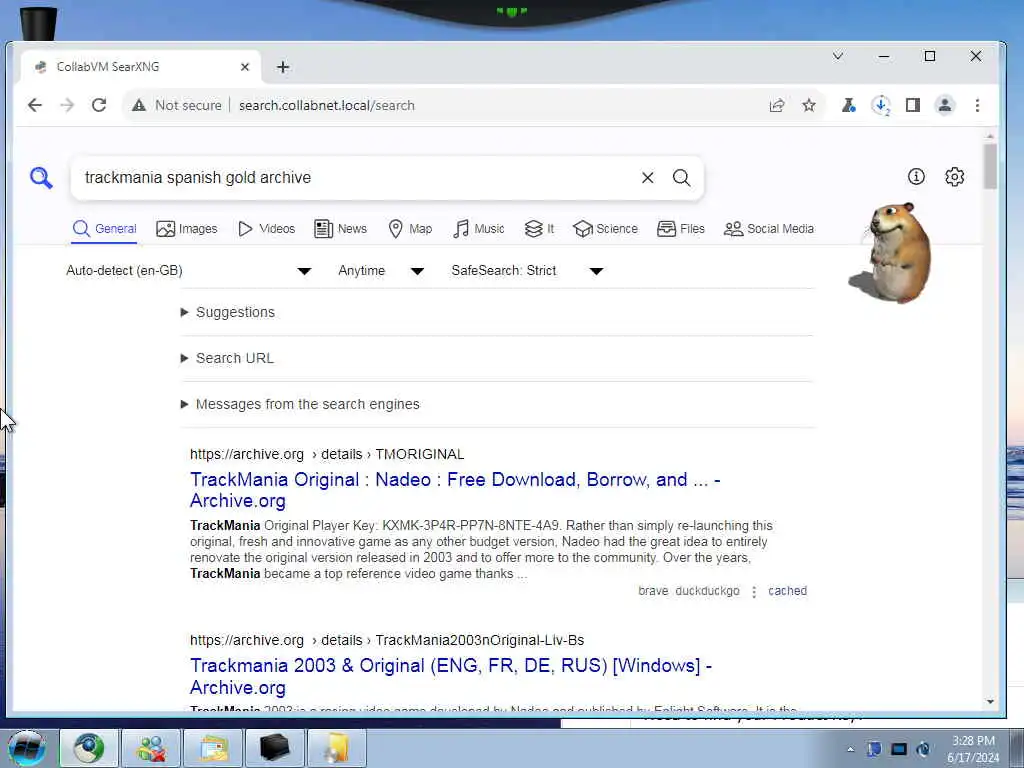Expand the Suggestions section

228,312
